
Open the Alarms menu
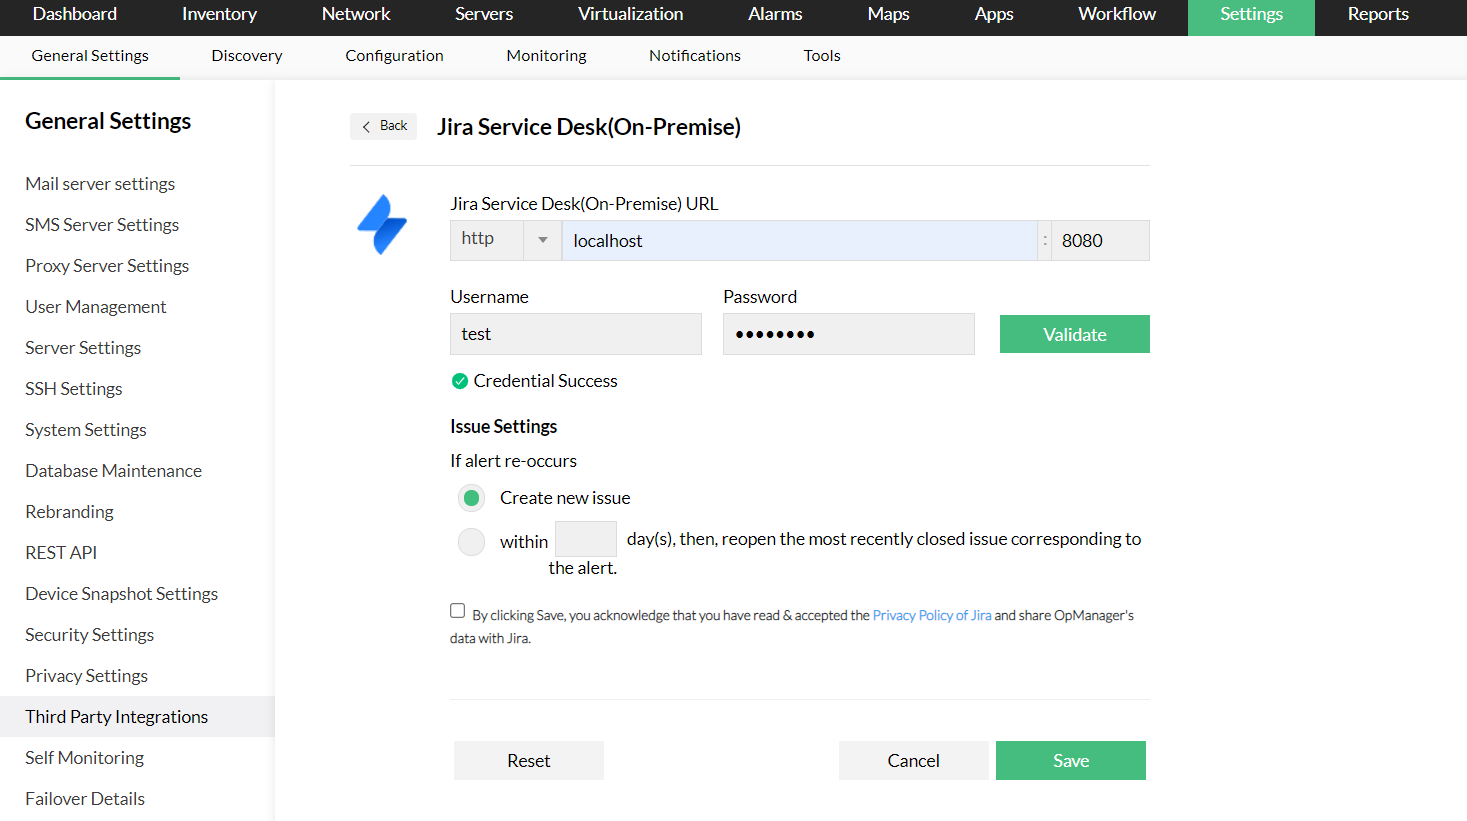click(774, 14)
